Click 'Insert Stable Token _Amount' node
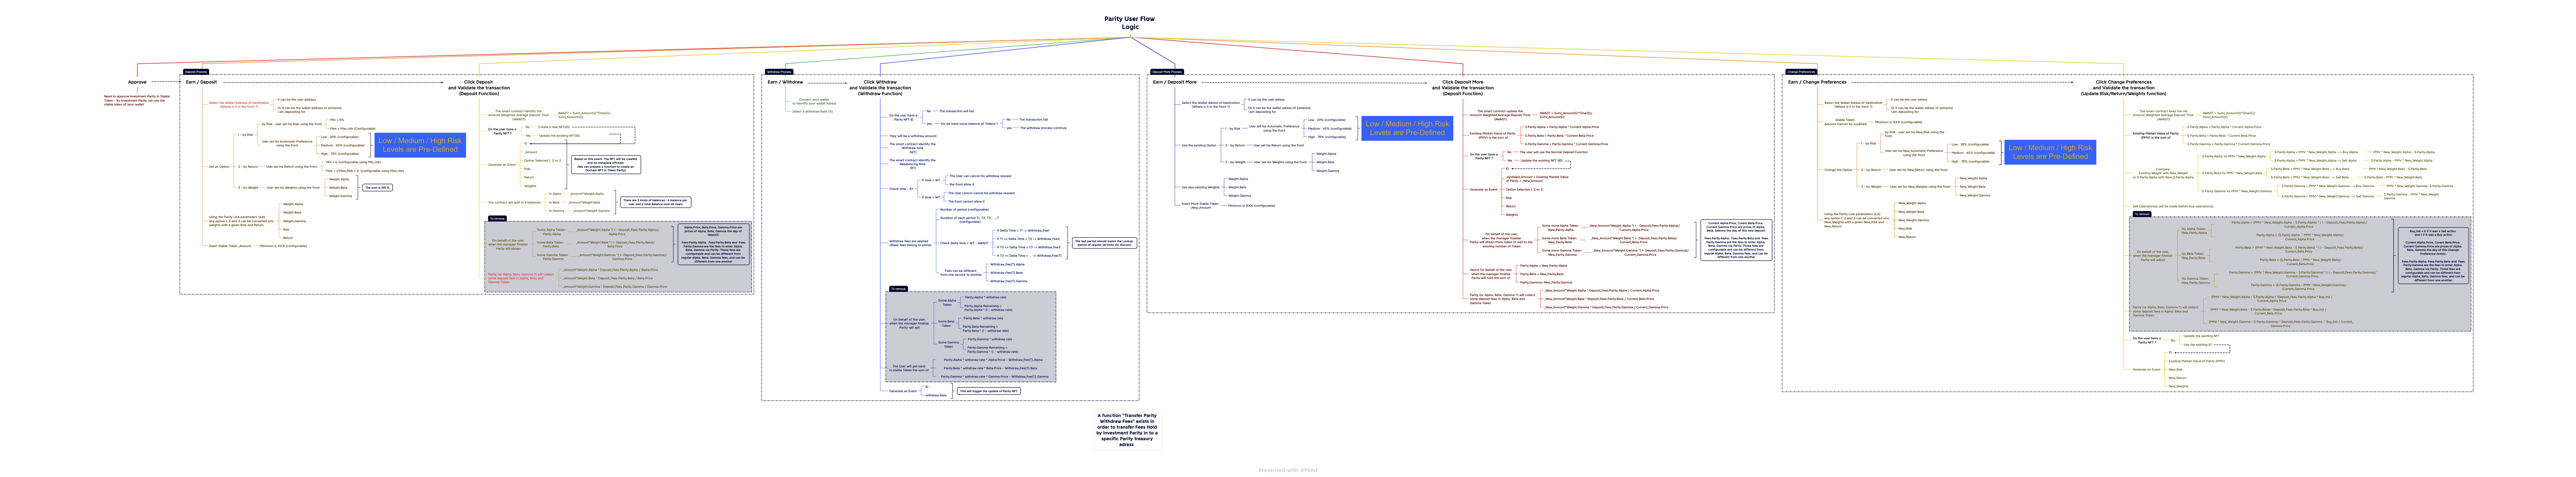This screenshot has width=2576, height=477. [230, 246]
